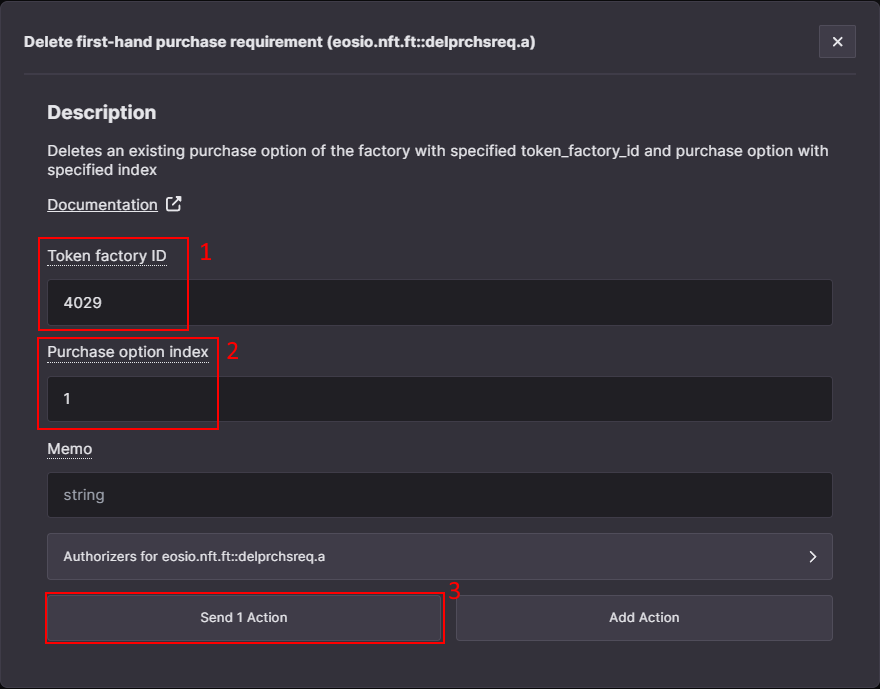Click the Description heading
The image size is (880, 689).
tap(102, 112)
